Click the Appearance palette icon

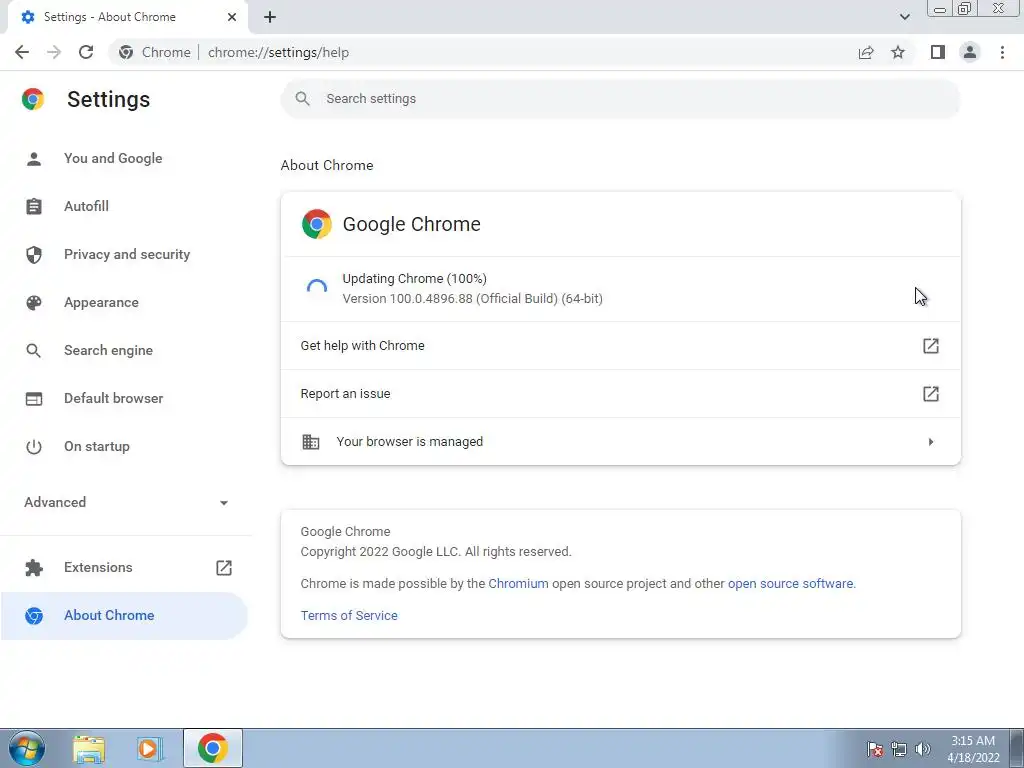tap(34, 302)
